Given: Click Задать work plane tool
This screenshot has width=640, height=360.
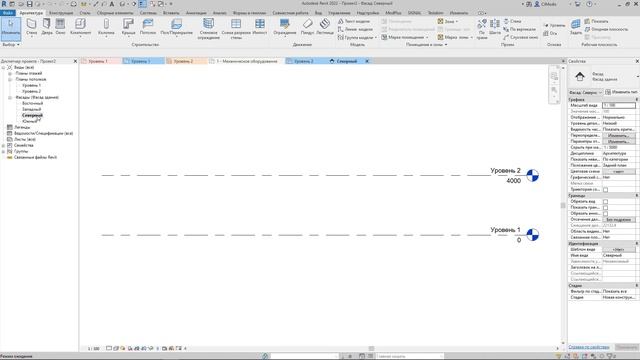Looking at the screenshot, I should (576, 27).
